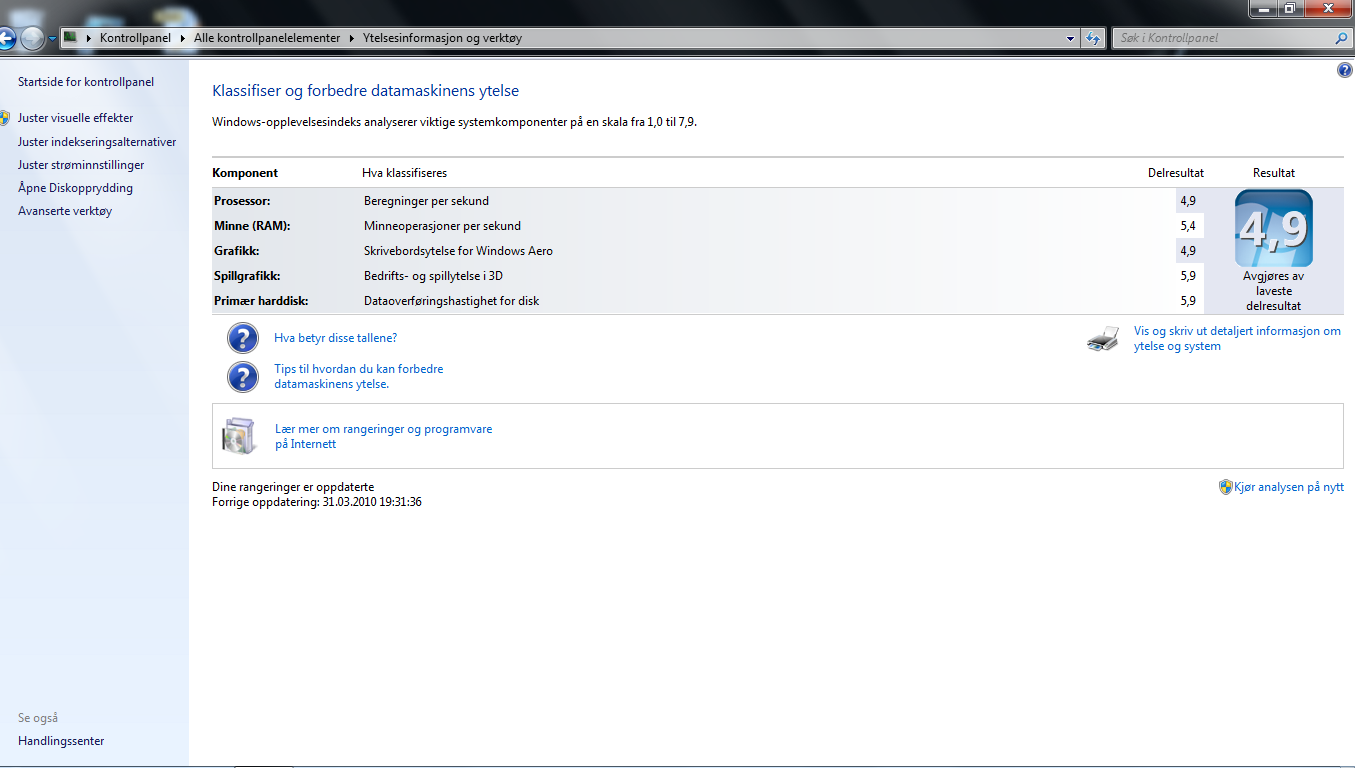Click the 'Komponent' column header

[x=245, y=173]
